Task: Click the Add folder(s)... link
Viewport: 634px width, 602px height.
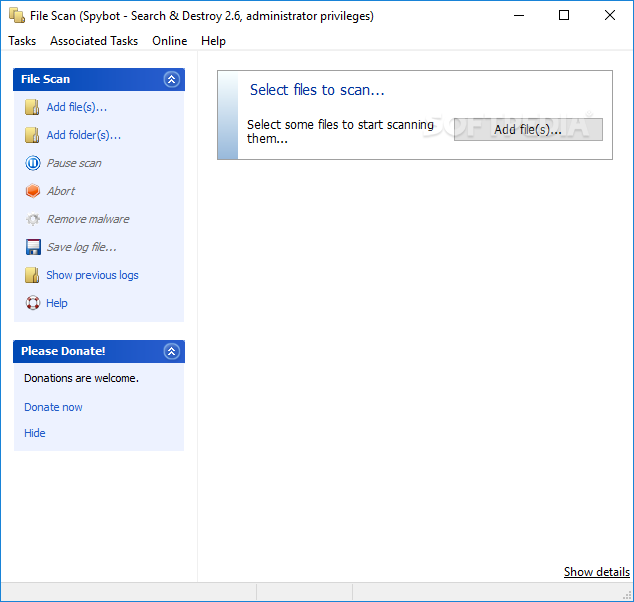Action: click(84, 135)
